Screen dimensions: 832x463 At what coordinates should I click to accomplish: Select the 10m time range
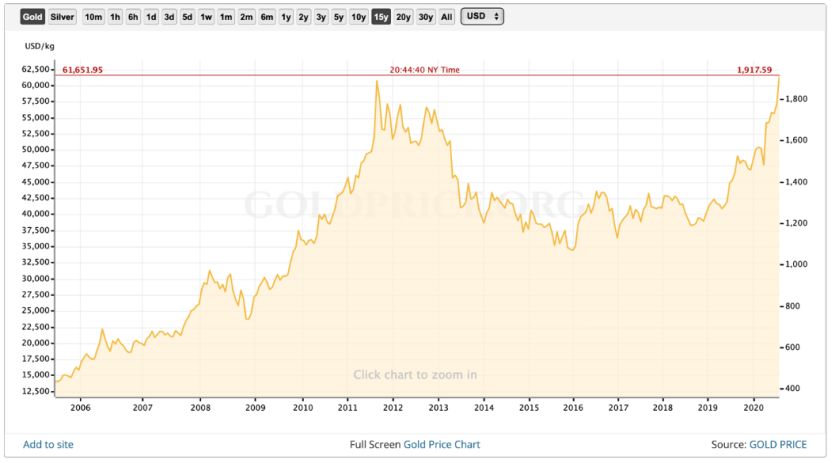pyautogui.click(x=93, y=17)
